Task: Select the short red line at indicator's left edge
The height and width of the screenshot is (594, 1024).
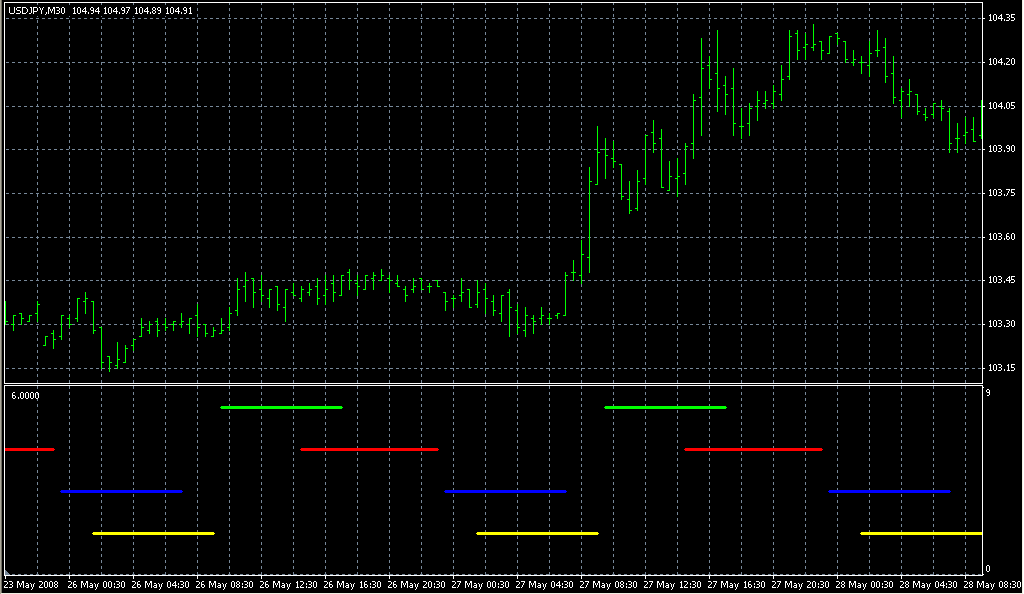Action: click(x=29, y=449)
